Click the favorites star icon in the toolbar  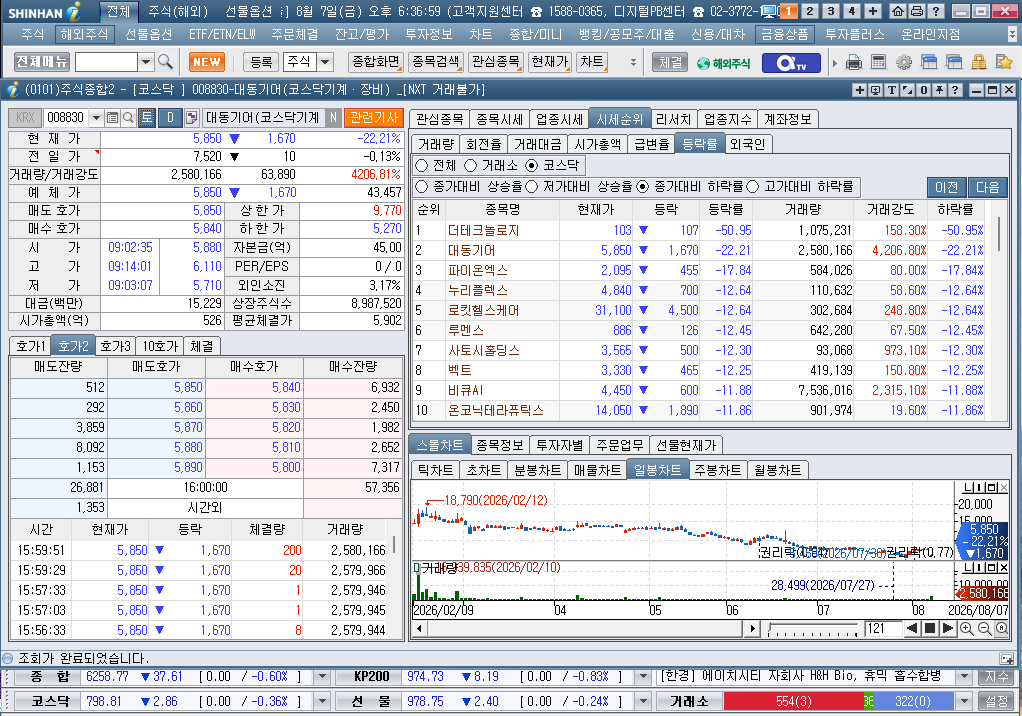pos(1004,63)
